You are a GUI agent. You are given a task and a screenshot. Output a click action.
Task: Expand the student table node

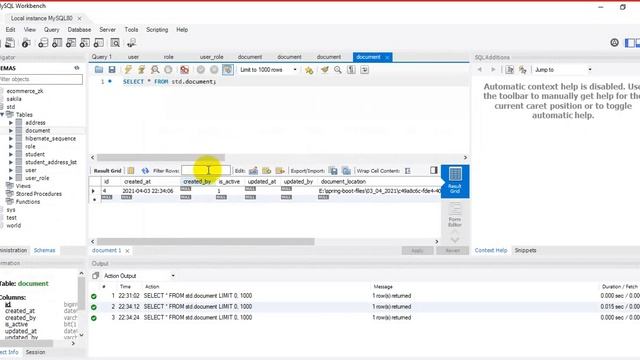[x=11, y=154]
